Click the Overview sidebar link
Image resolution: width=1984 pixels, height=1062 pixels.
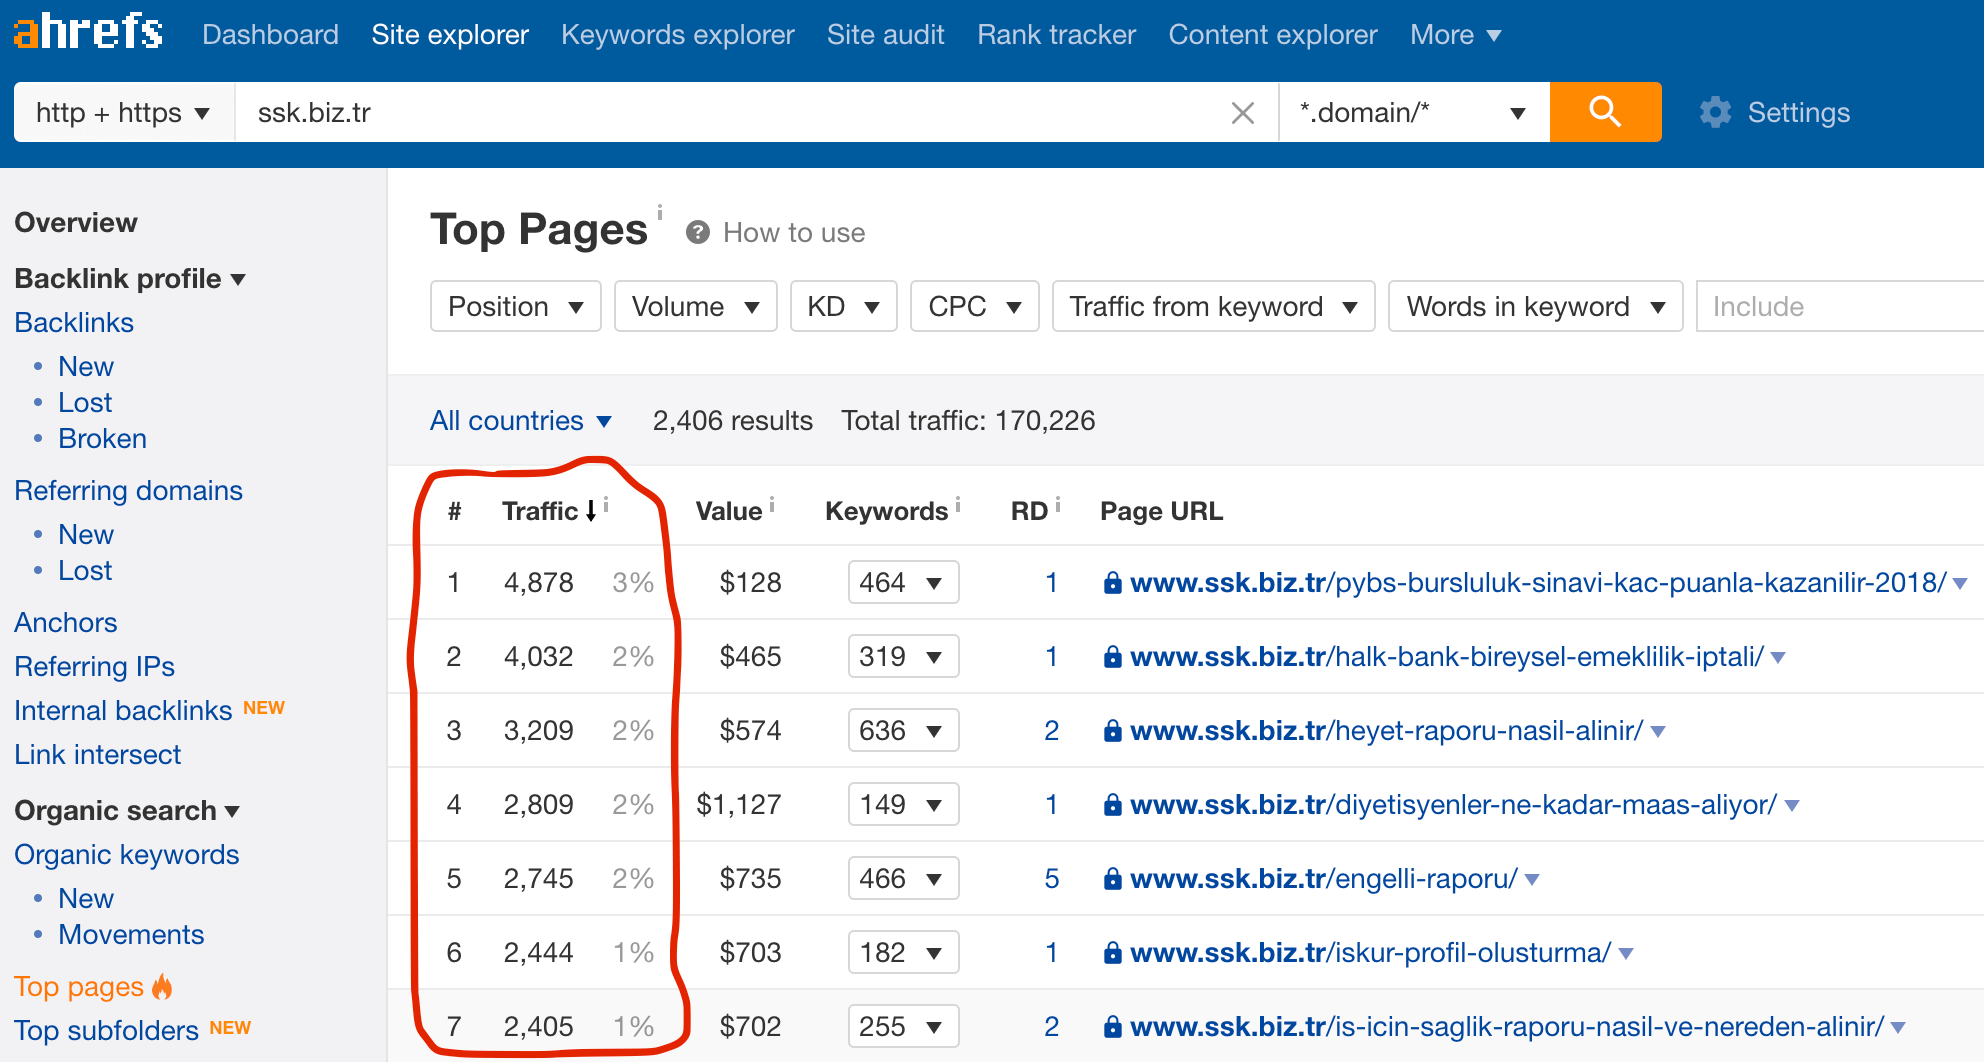pos(76,222)
